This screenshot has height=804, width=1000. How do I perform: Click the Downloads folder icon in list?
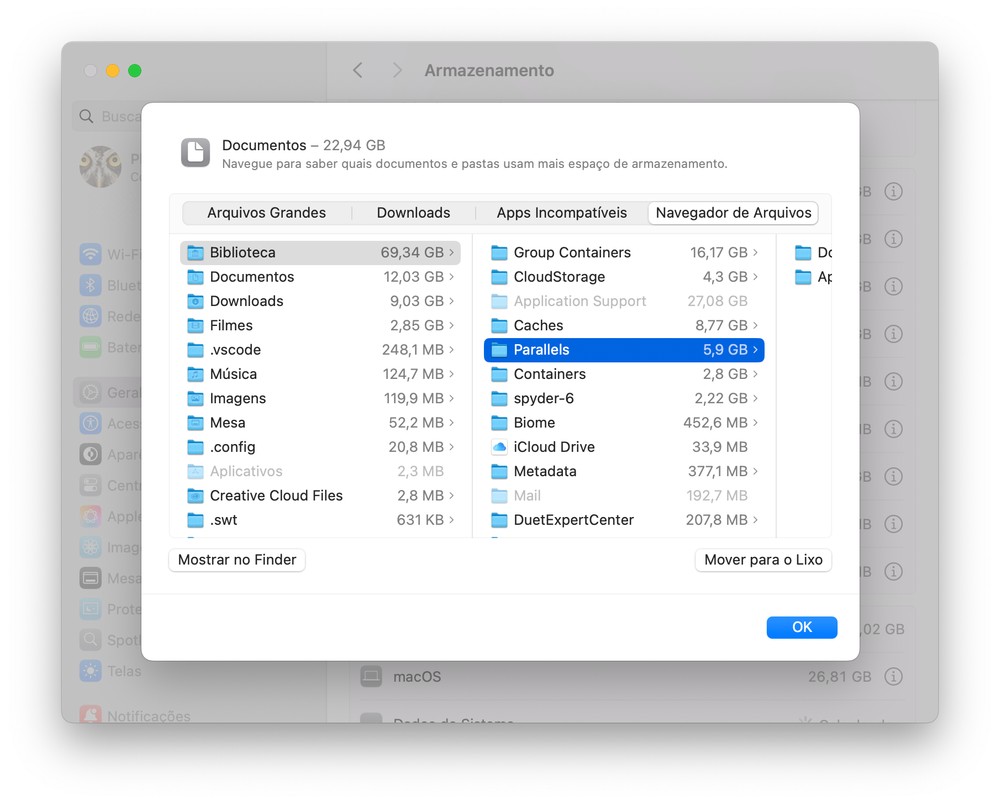(x=195, y=301)
